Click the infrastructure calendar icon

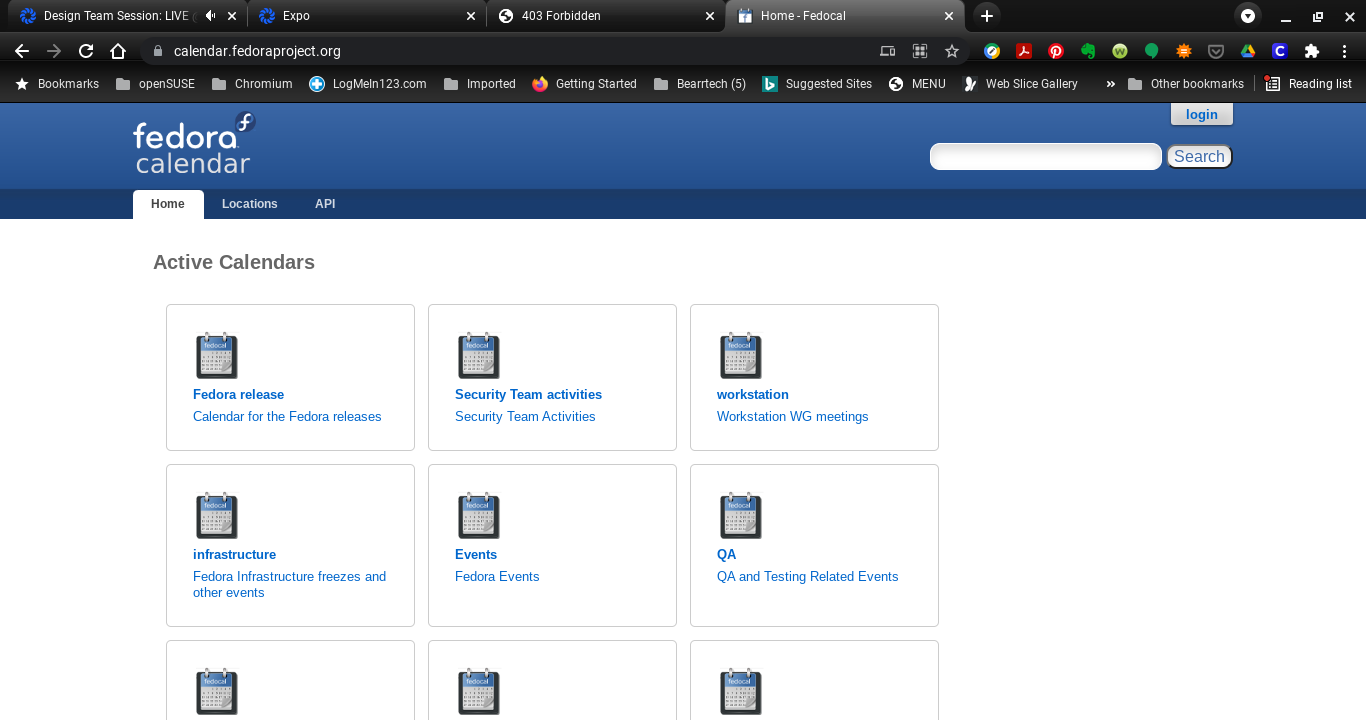click(217, 515)
